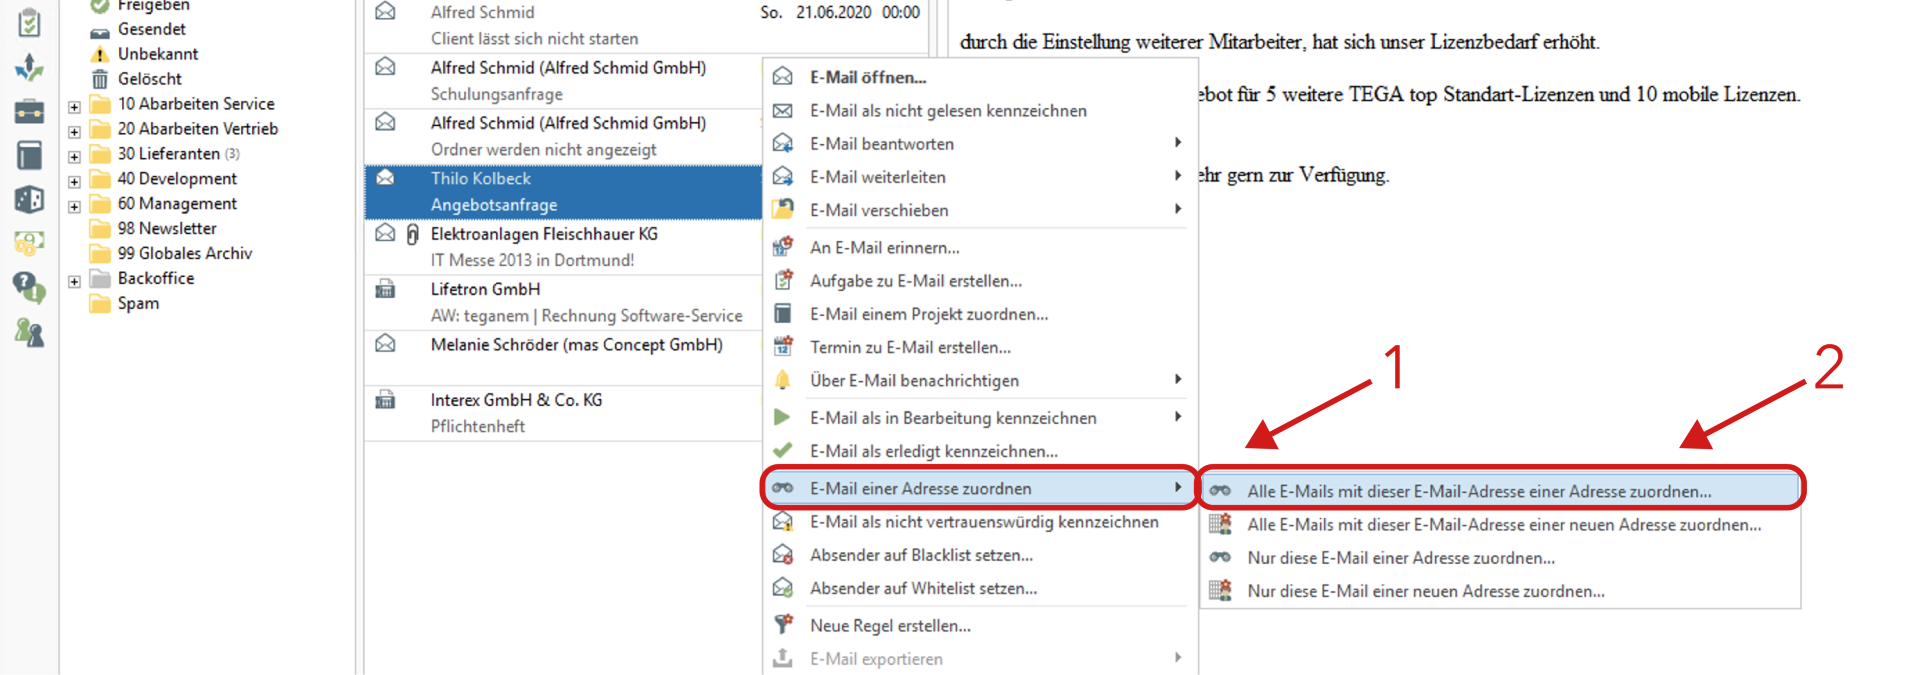This screenshot has height=675, width=1920.
Task: Click the envelope icon beside Melanie Schröder
Action: 385,344
